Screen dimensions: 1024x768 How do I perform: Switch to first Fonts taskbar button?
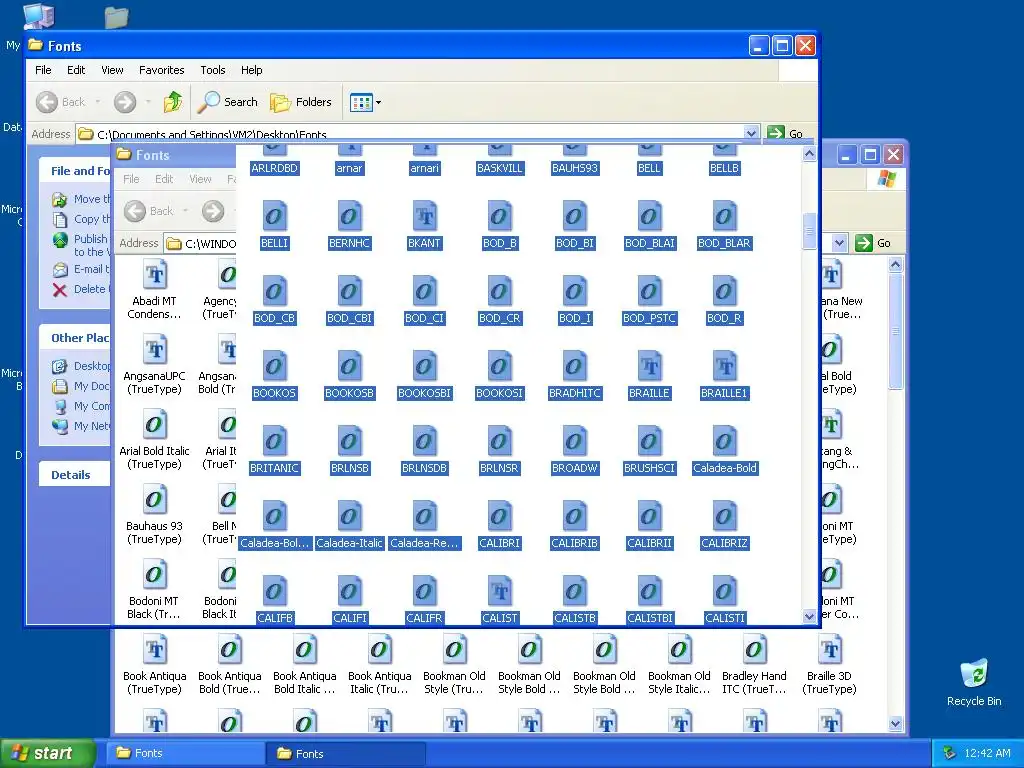186,754
